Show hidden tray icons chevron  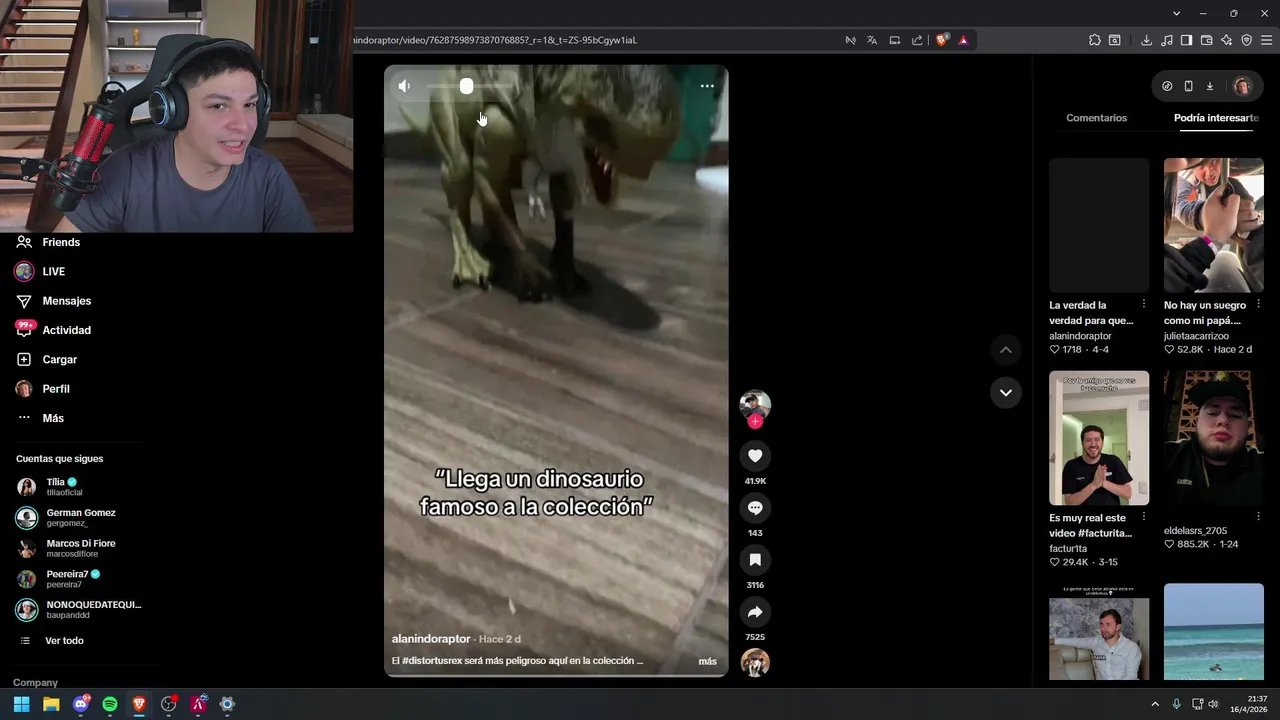tap(1155, 704)
